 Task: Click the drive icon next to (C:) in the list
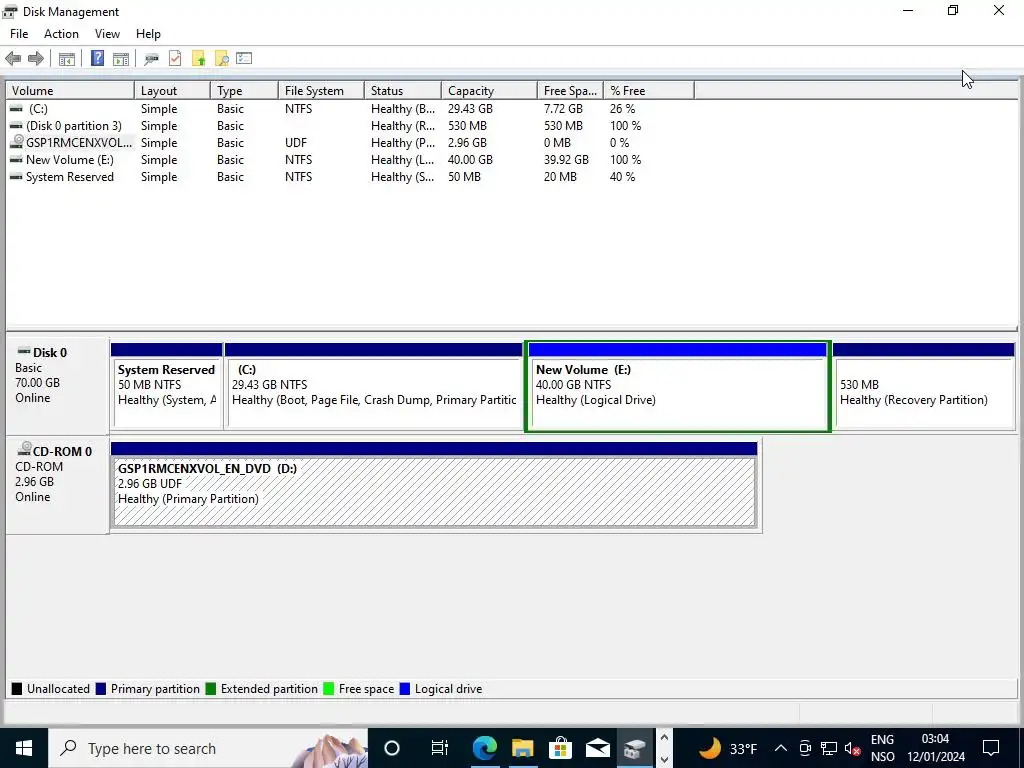[x=17, y=108]
